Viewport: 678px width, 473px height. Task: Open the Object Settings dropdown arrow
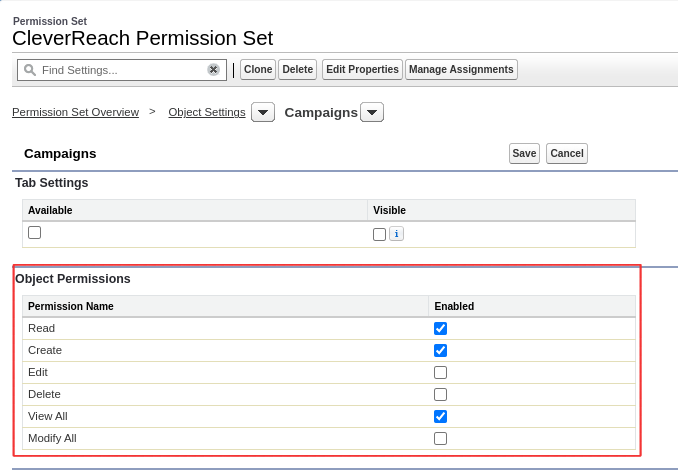263,112
